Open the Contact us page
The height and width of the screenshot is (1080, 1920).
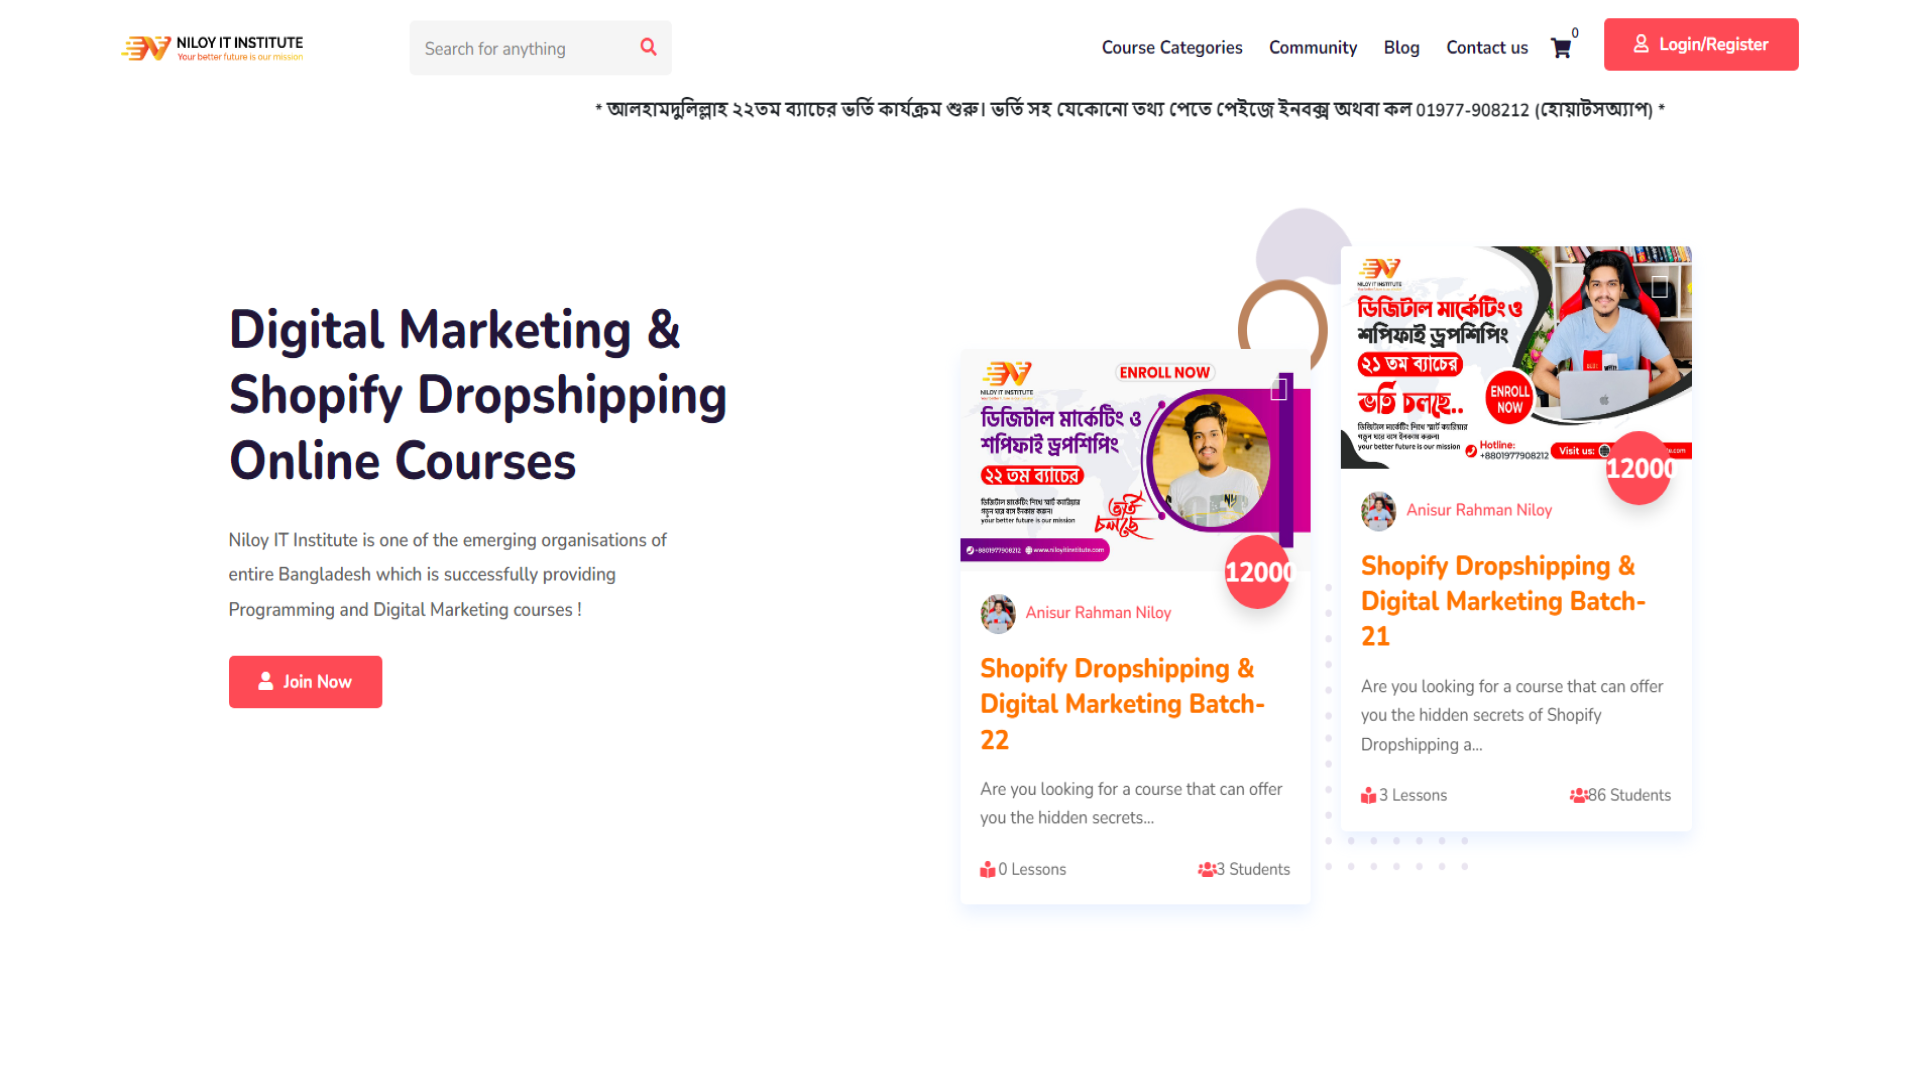1486,47
